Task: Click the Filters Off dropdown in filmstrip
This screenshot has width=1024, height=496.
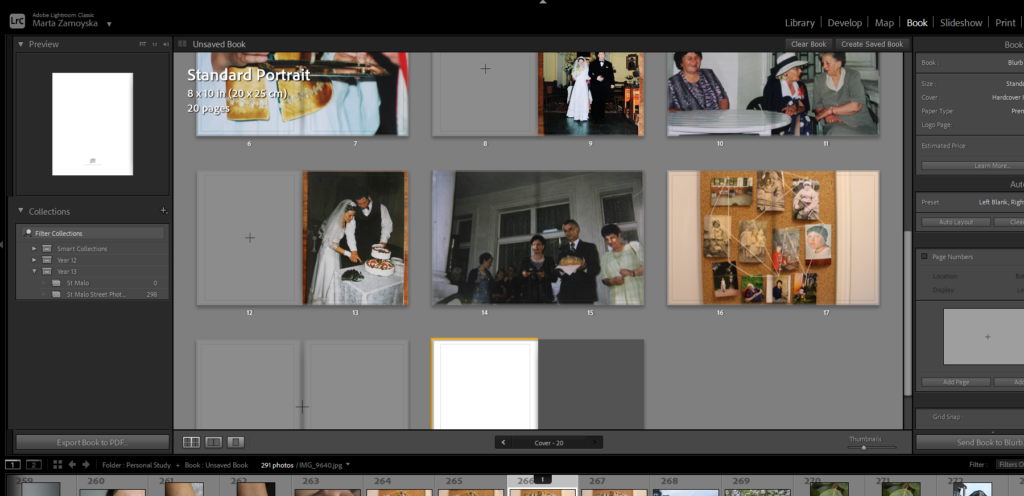Action: 1010,465
